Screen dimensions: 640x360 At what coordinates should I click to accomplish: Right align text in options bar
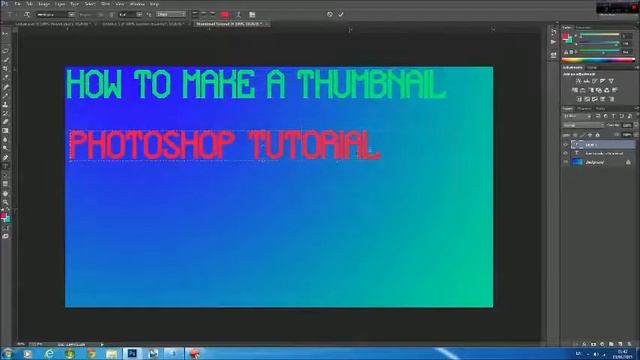(213, 14)
